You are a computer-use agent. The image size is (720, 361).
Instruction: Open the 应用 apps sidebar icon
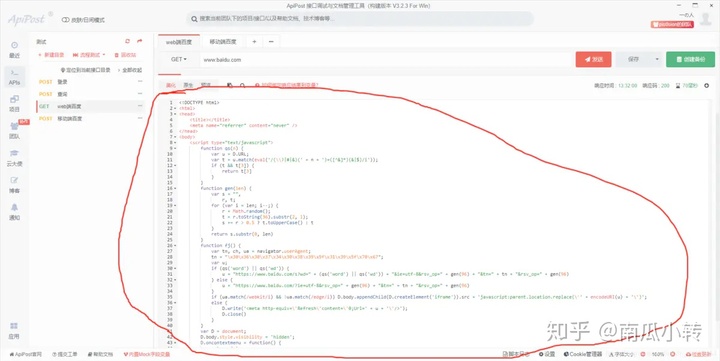click(14, 330)
